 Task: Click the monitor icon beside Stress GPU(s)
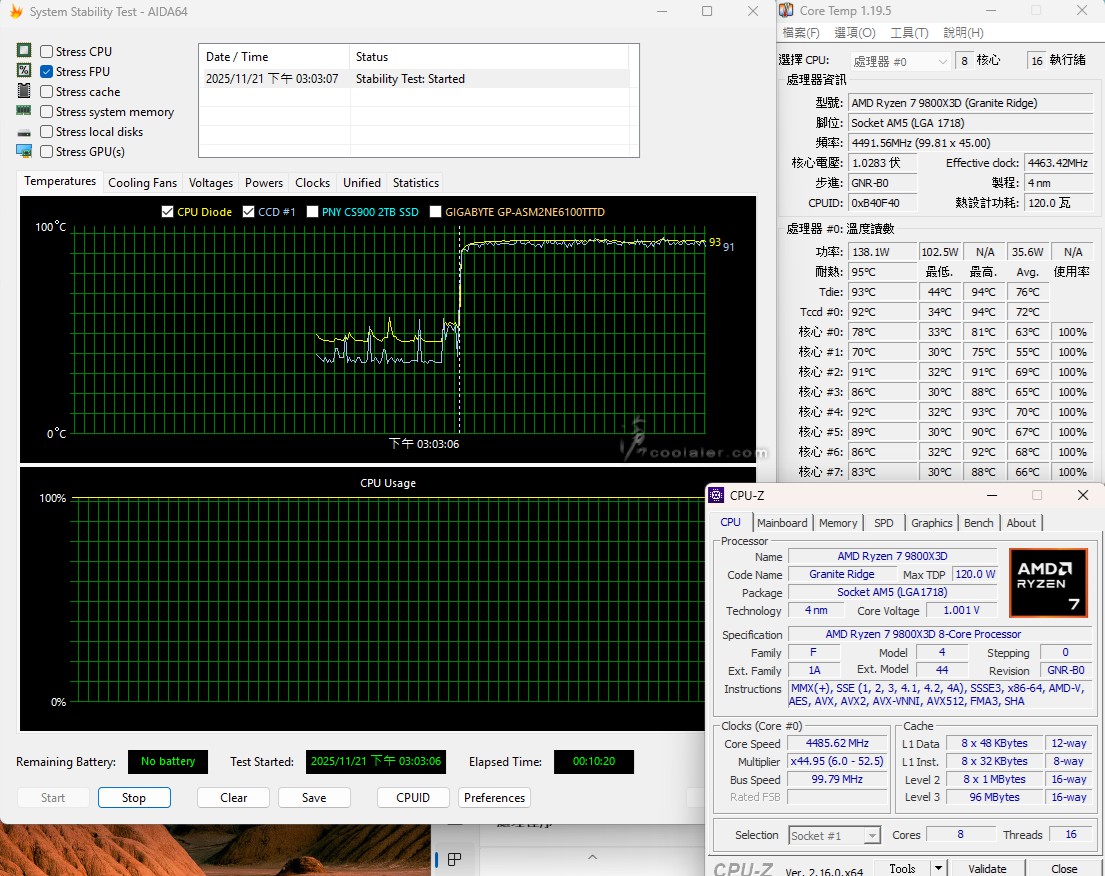point(24,151)
